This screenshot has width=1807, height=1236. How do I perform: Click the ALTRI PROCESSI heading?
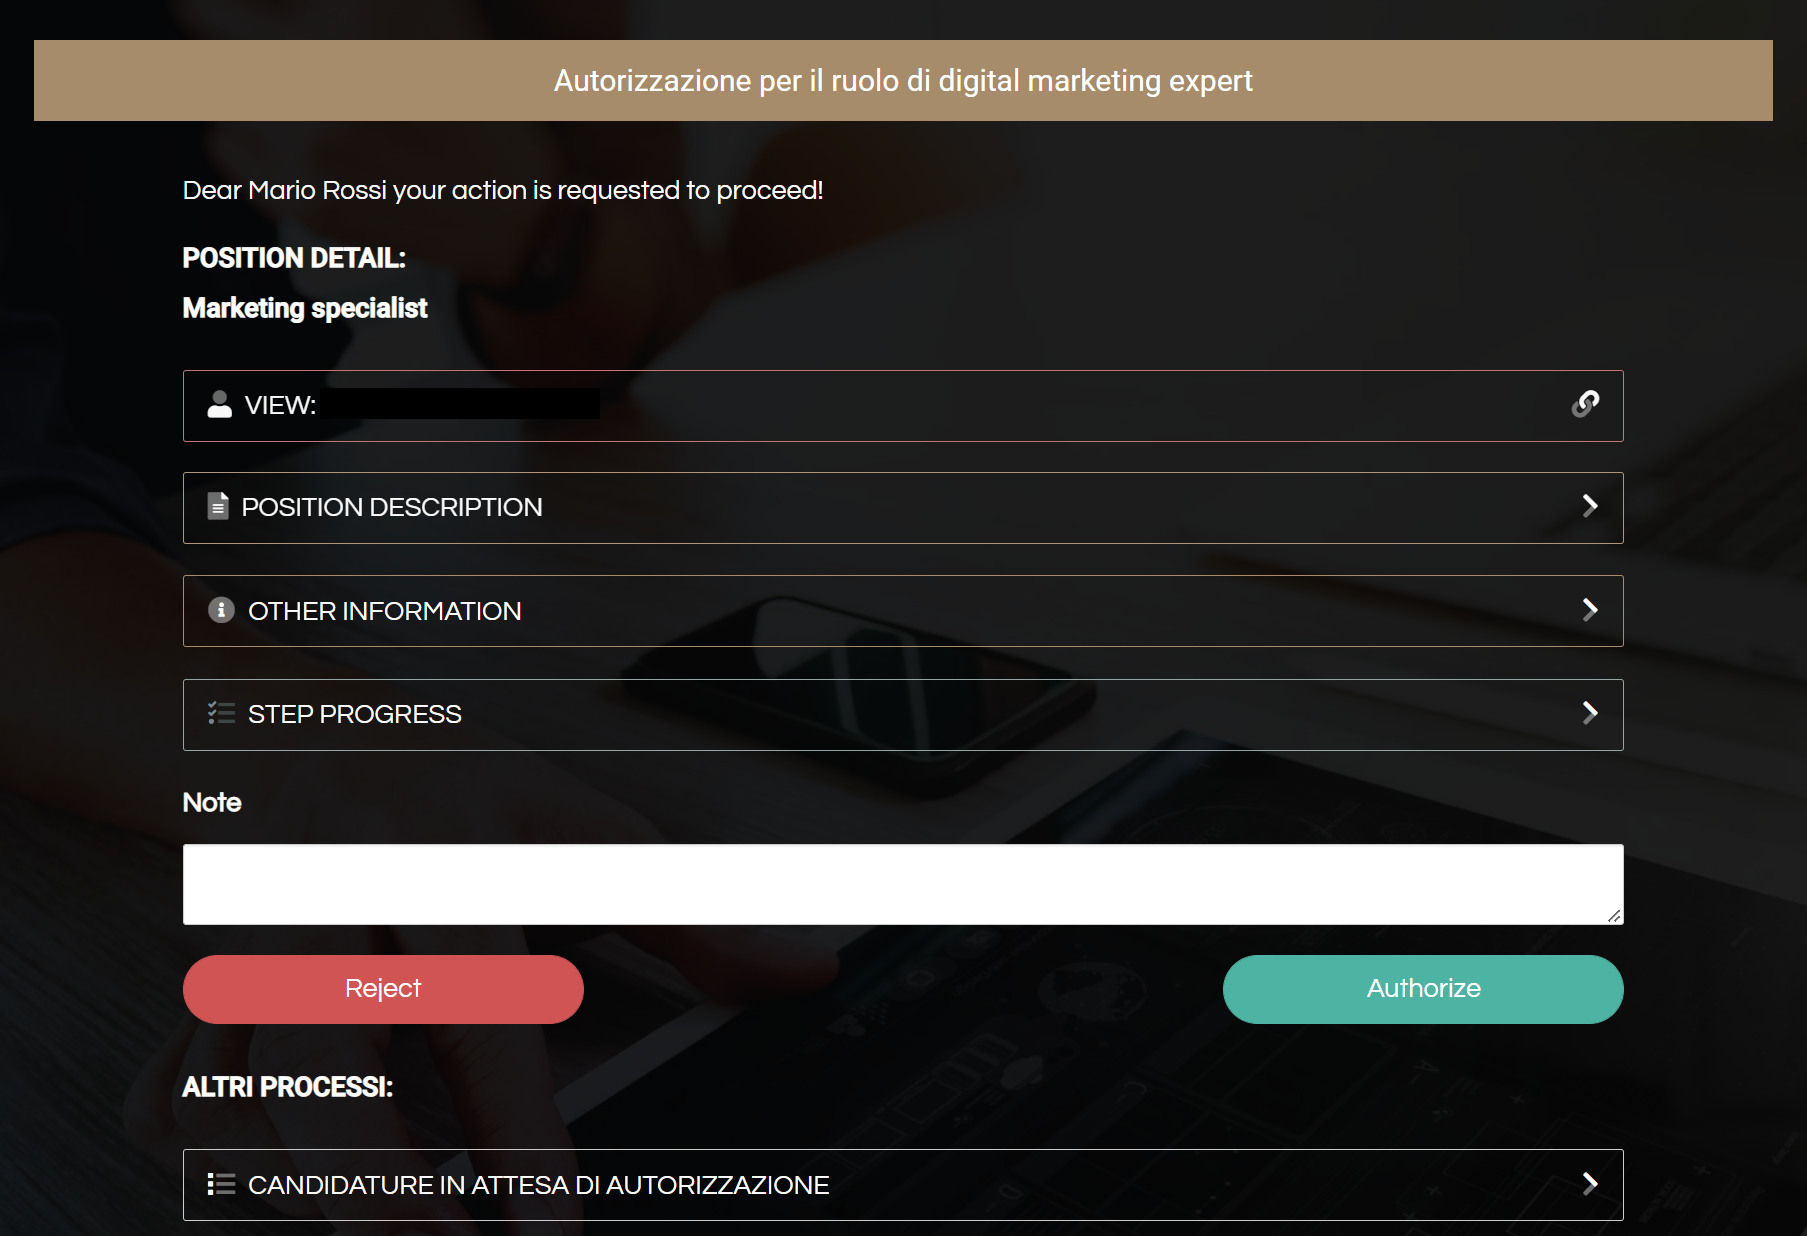coord(288,1087)
